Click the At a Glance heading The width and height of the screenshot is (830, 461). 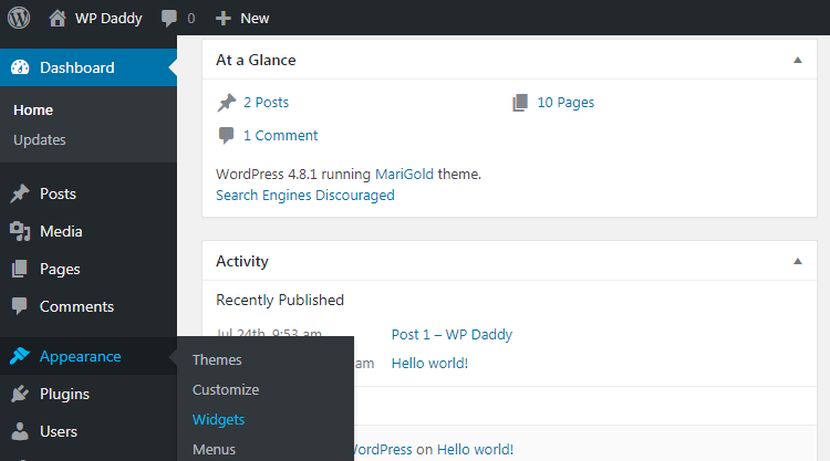tap(256, 60)
